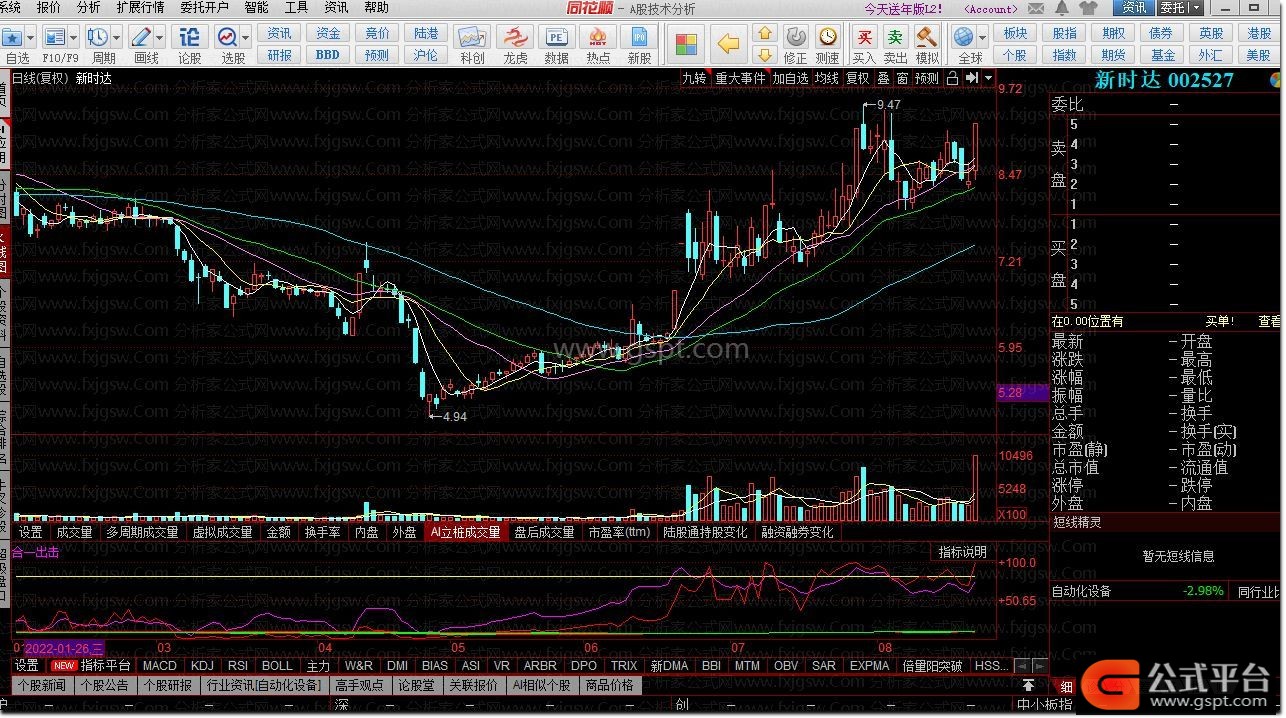Click the 买入 buy icon

pyautogui.click(x=864, y=38)
